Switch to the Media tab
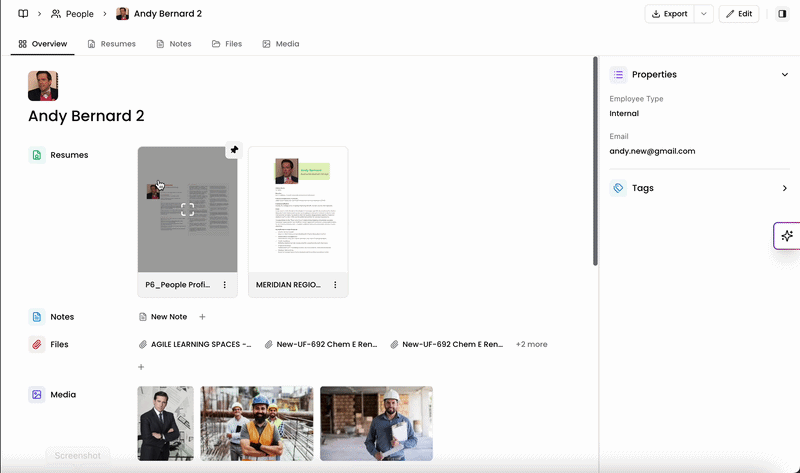Viewport: 800px width, 473px height. pos(281,44)
